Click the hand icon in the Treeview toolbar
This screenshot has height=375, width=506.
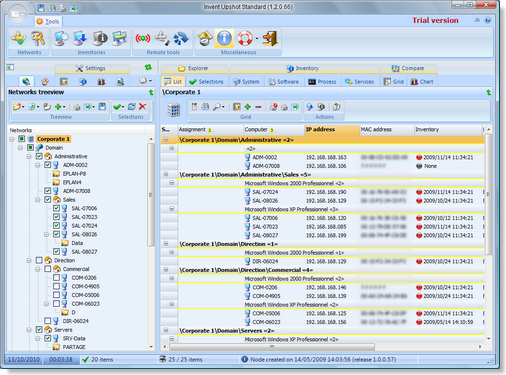(x=47, y=107)
